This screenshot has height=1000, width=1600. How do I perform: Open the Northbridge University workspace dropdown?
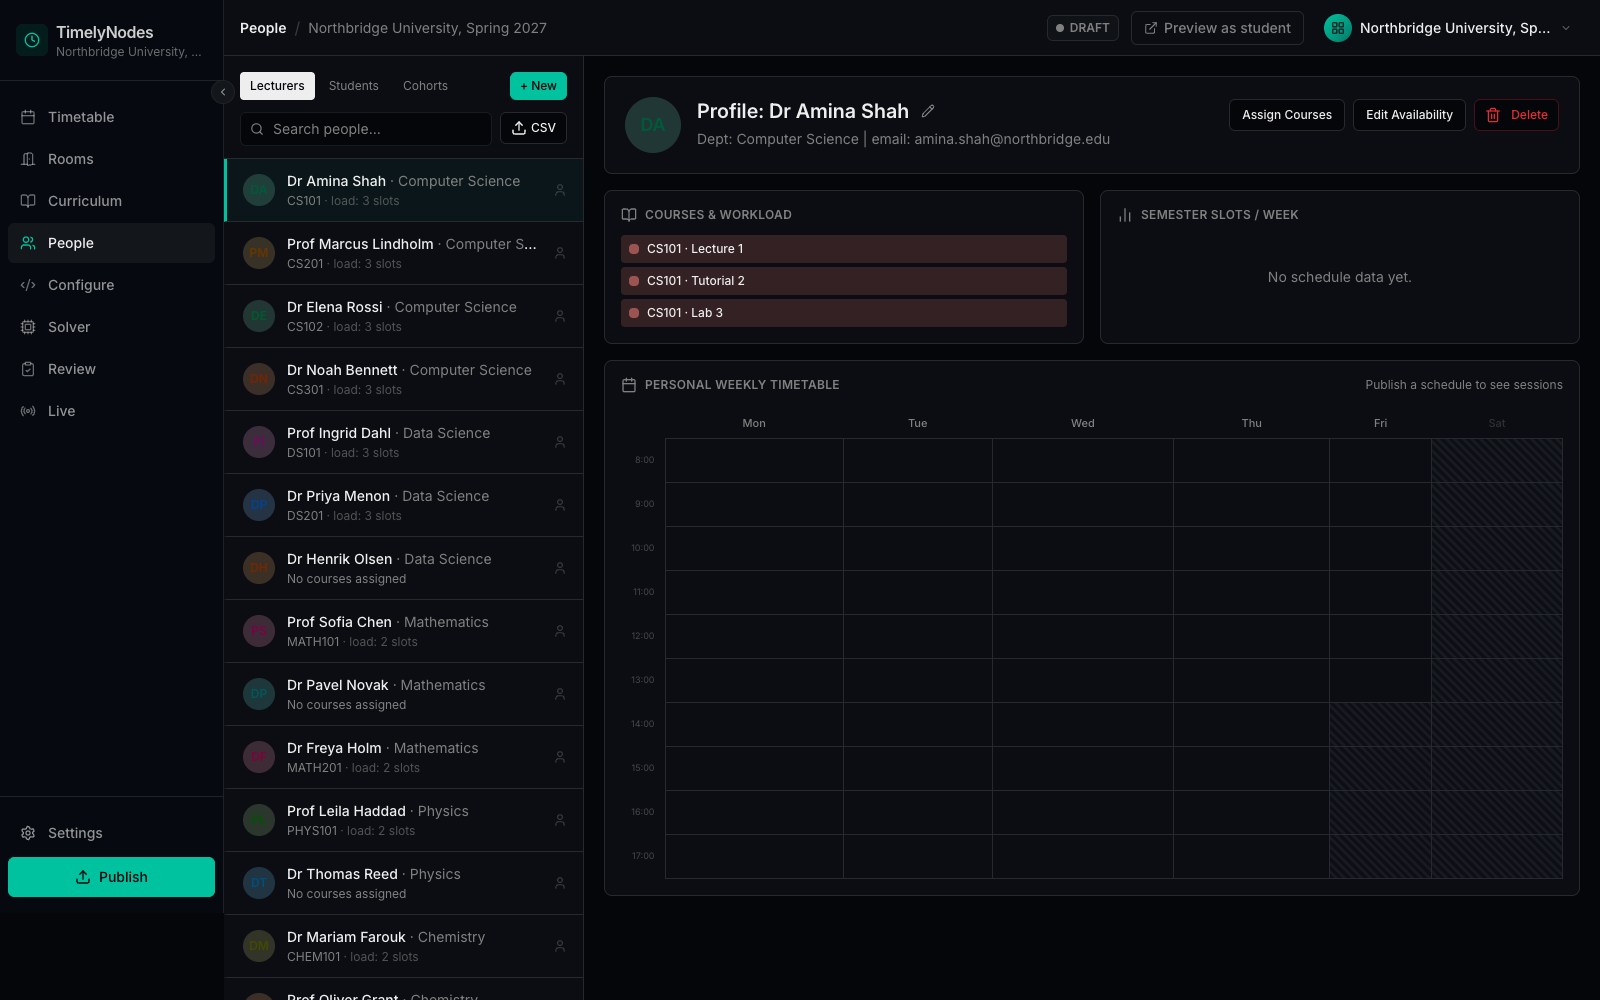click(1448, 28)
